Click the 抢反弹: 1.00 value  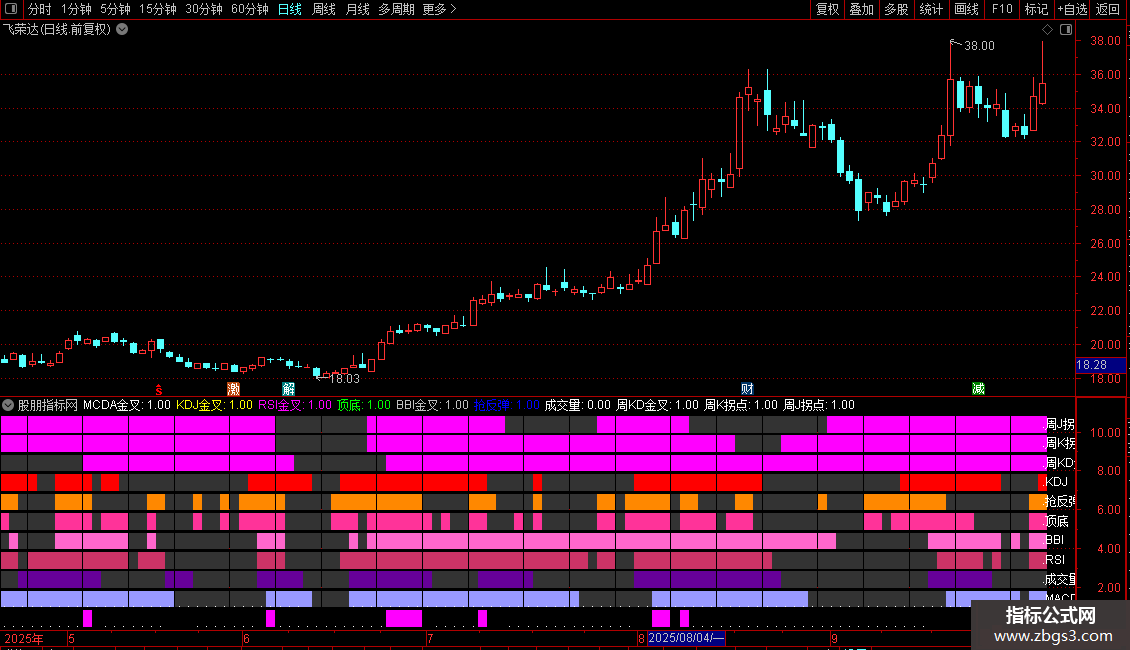coord(507,405)
